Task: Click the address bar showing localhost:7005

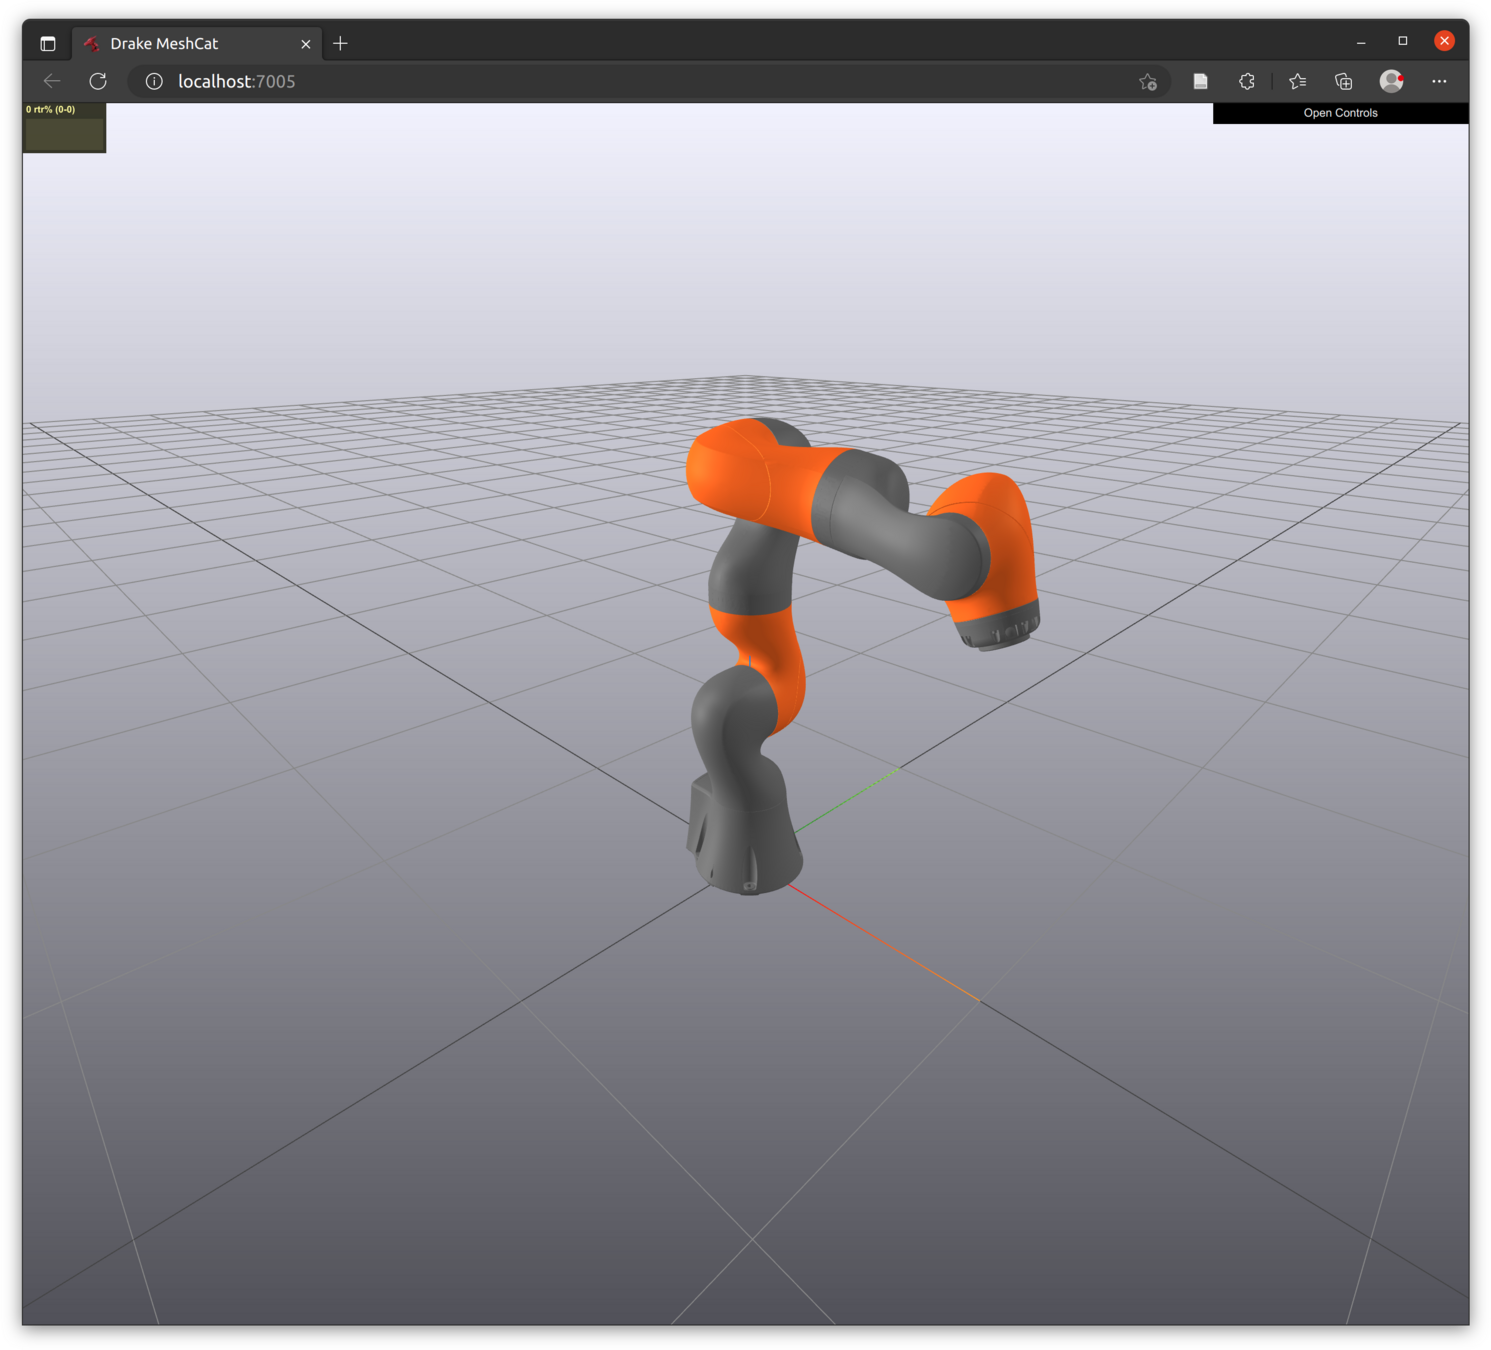Action: pos(650,81)
